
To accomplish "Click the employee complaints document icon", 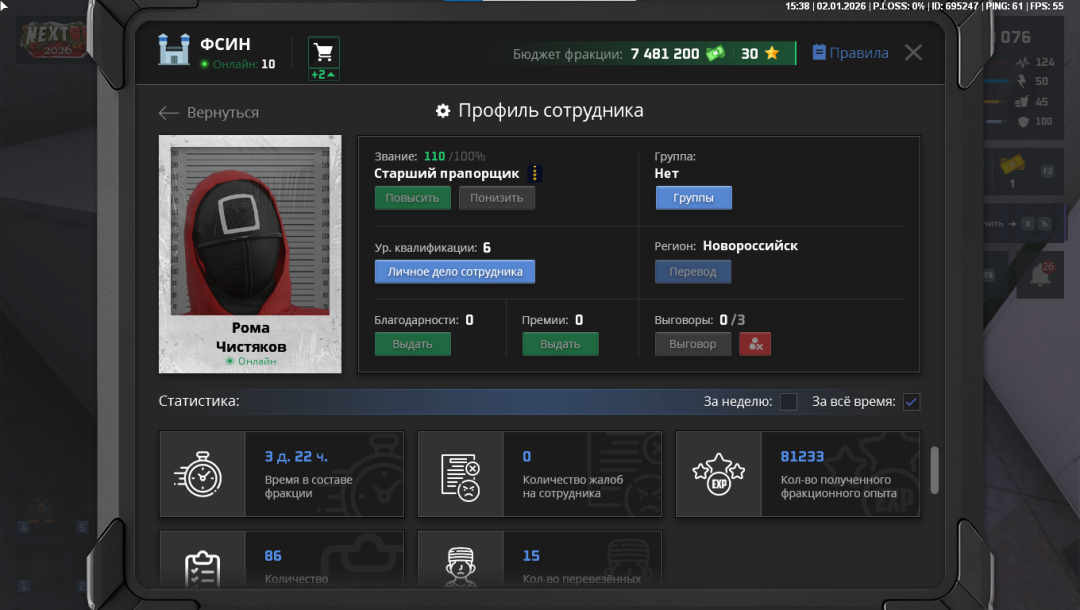I will [460, 474].
